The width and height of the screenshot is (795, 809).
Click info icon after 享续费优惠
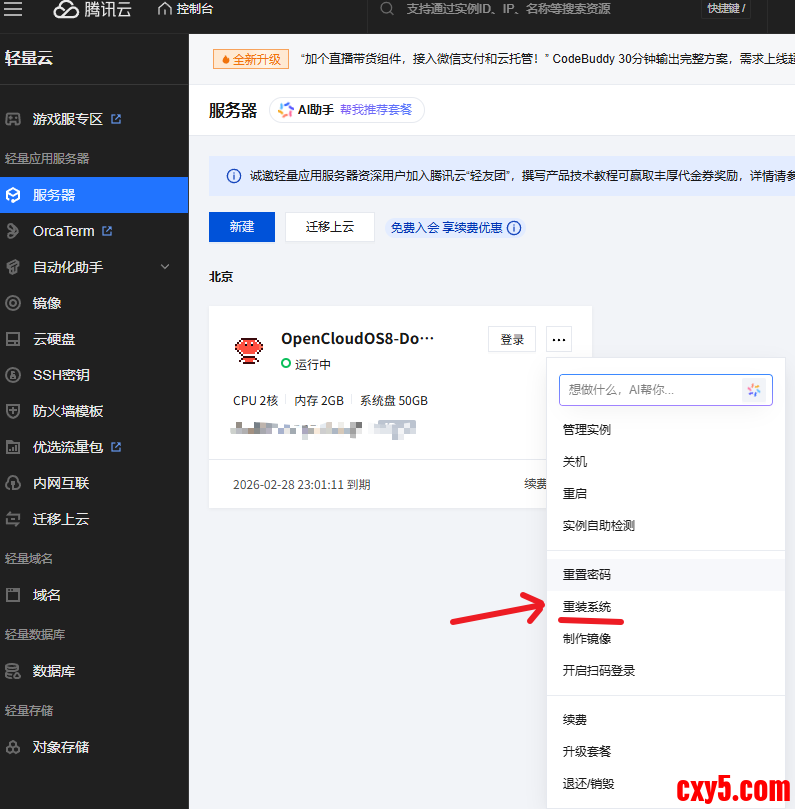(x=514, y=228)
